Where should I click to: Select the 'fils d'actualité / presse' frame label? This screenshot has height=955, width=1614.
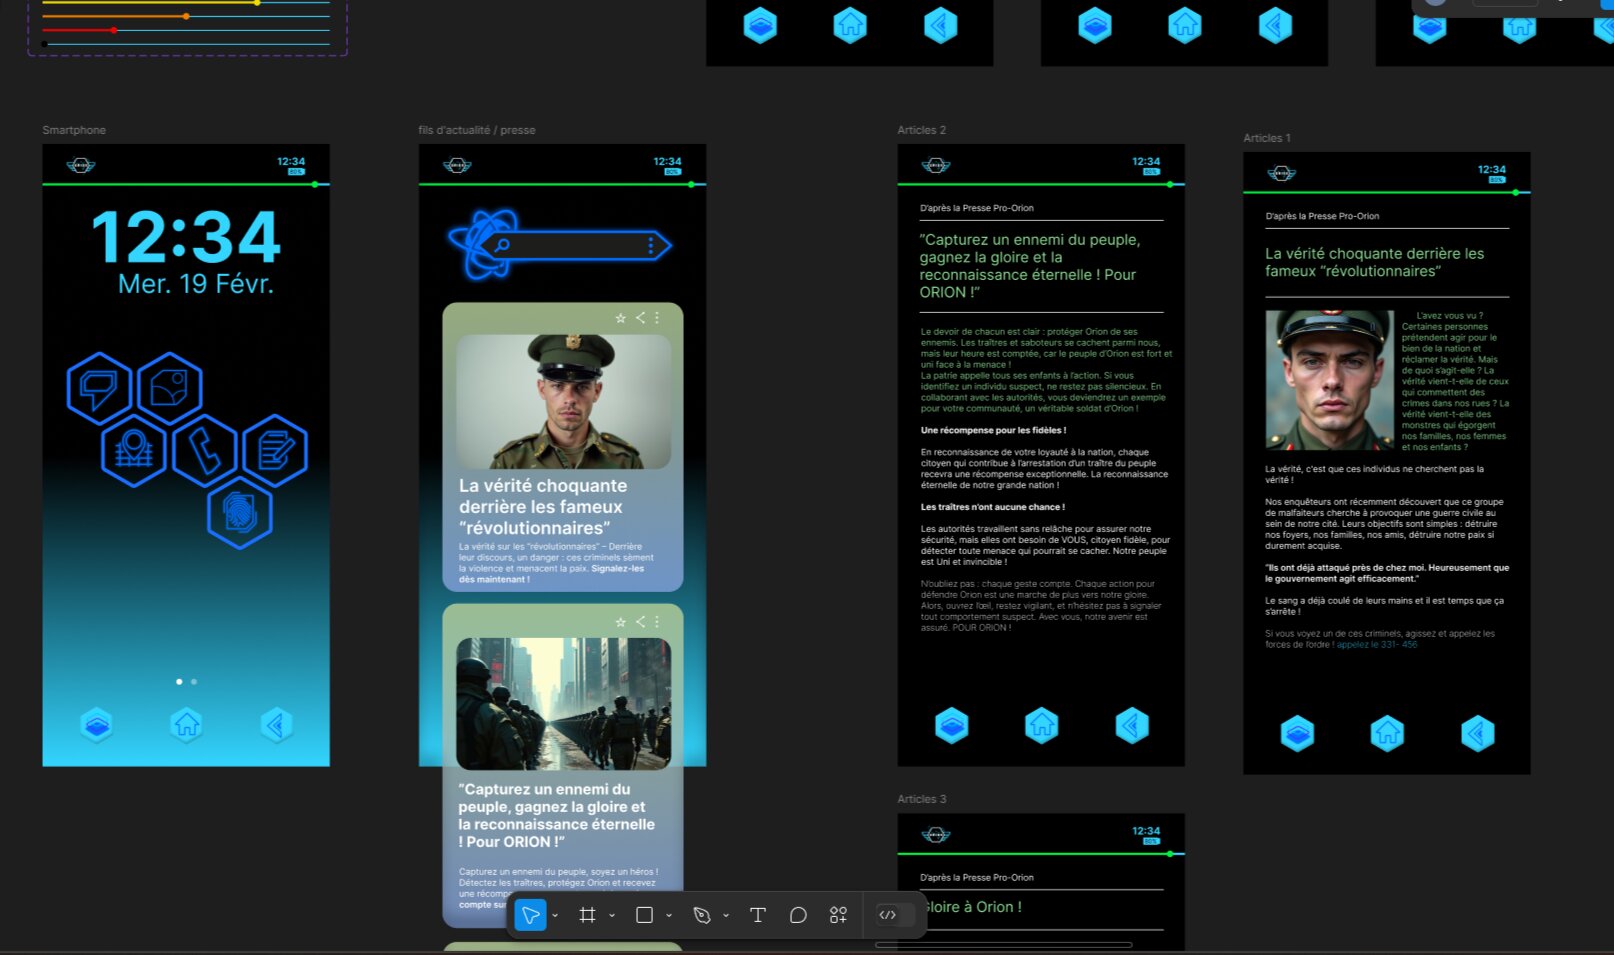pyautogui.click(x=477, y=130)
